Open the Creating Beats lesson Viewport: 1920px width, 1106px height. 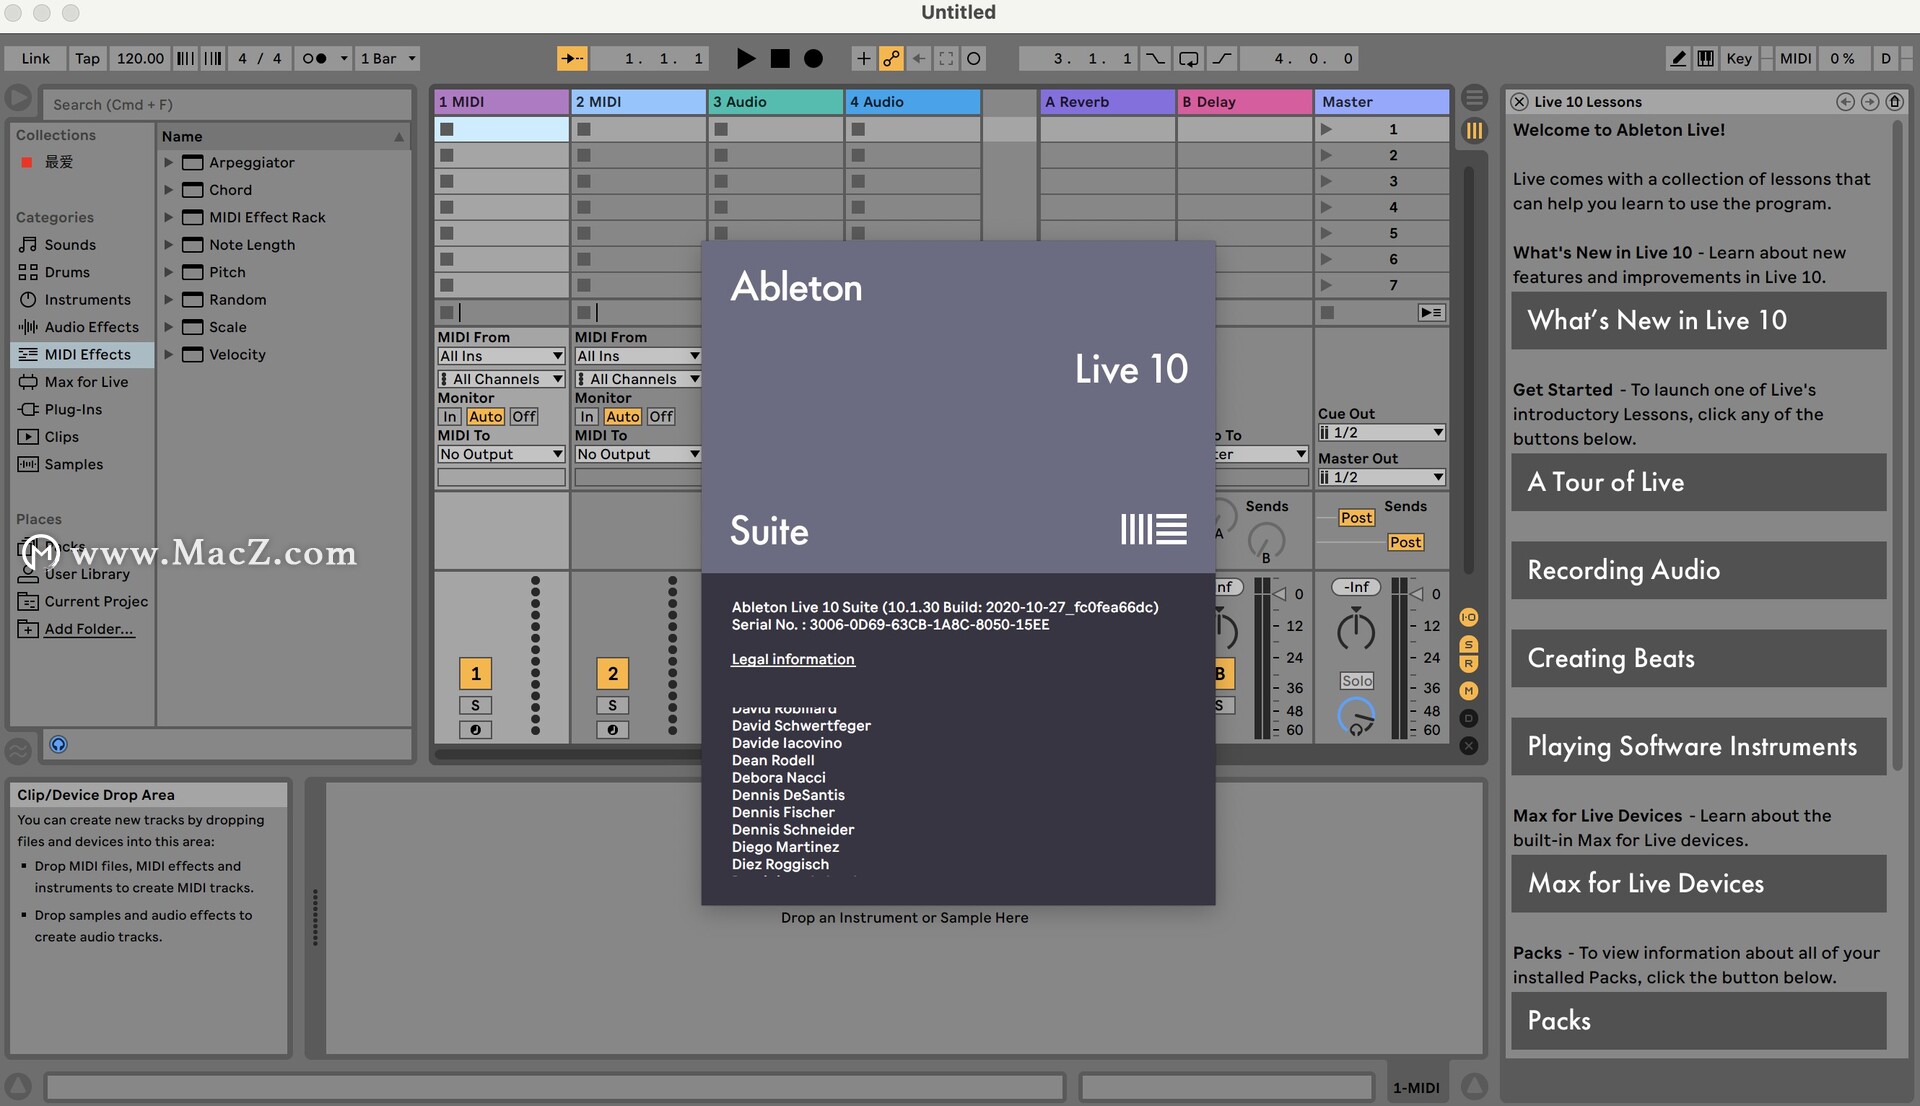(x=1698, y=659)
